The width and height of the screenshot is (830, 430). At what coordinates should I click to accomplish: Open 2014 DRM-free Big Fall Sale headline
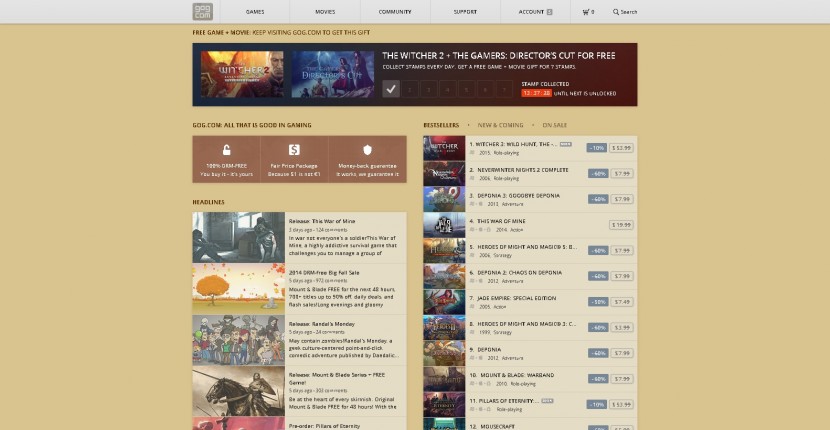pos(324,272)
